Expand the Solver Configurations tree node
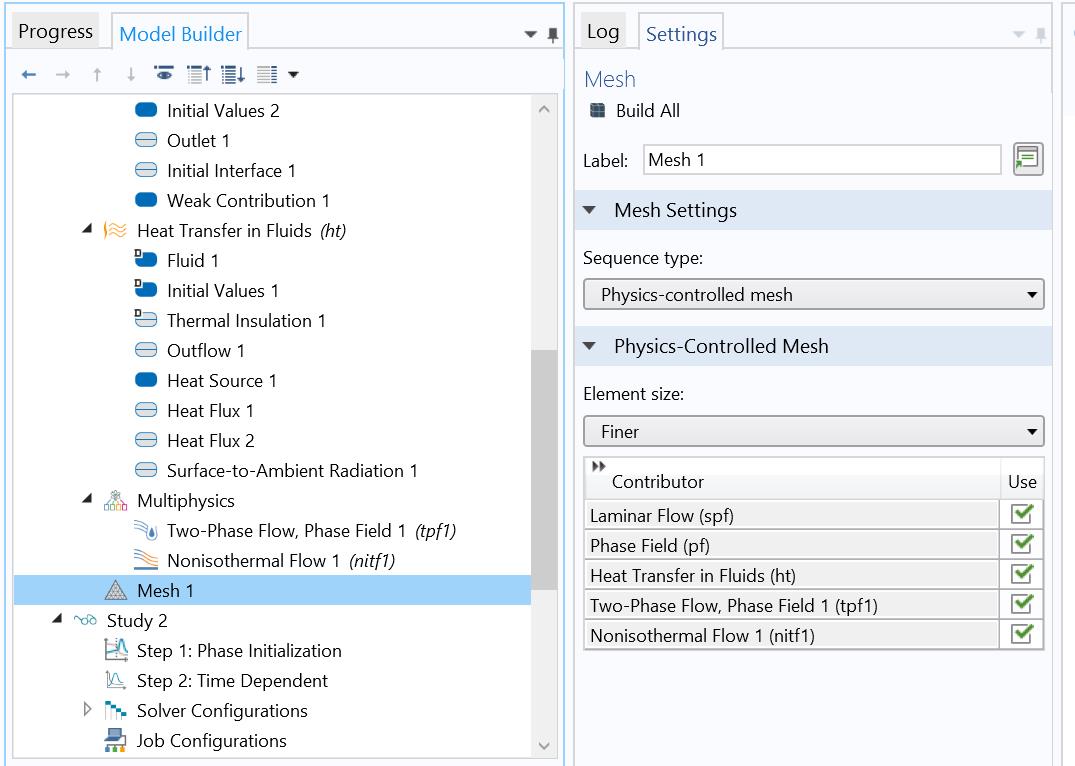The height and width of the screenshot is (766, 1075). 88,710
